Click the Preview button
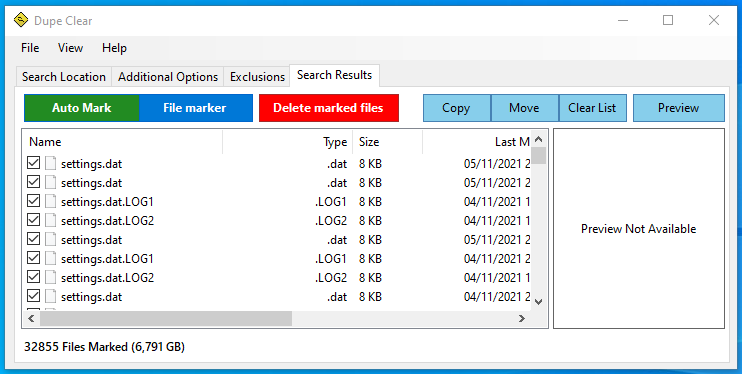Screen dimensions: 742x374 (679, 108)
